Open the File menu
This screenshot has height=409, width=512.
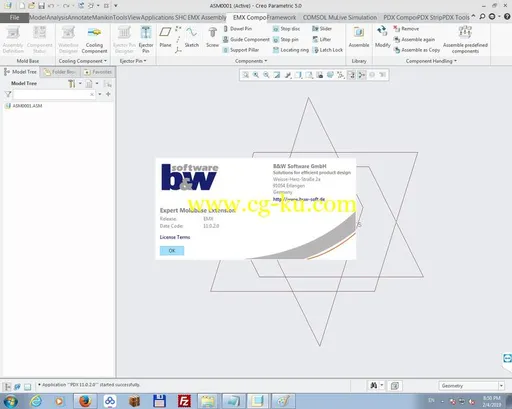tap(14, 17)
